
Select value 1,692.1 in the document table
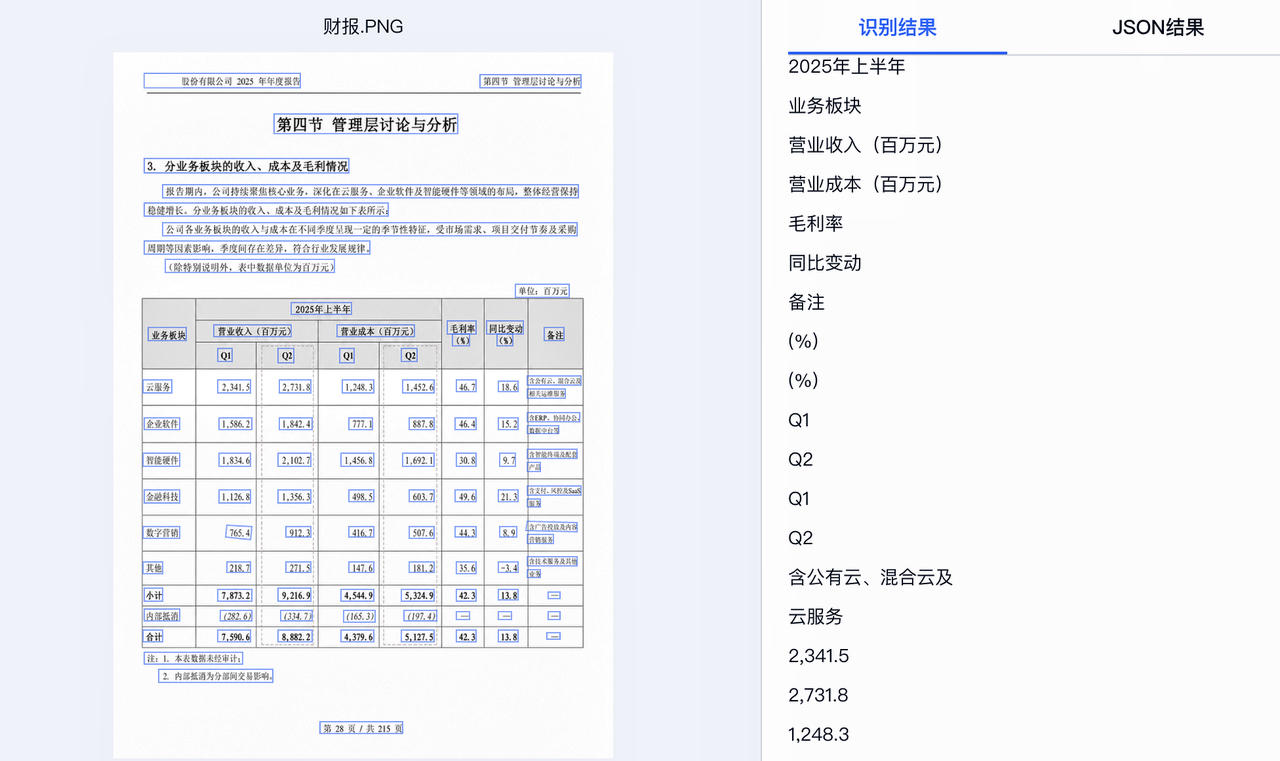[x=419, y=460]
